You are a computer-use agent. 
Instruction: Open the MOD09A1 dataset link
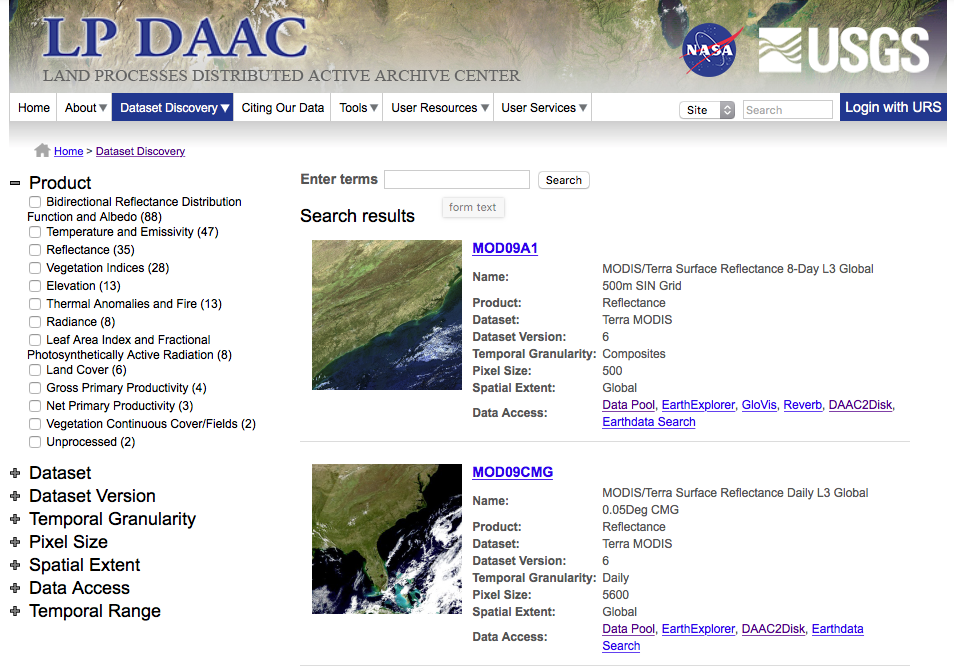click(504, 248)
